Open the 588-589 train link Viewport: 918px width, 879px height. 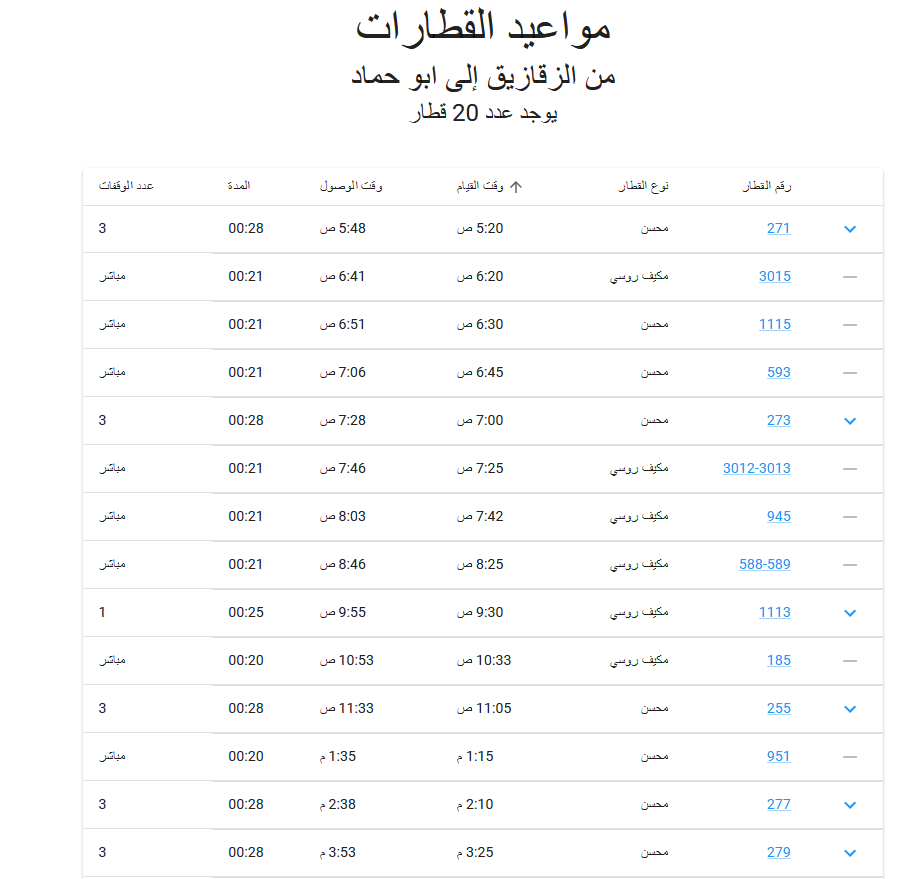765,565
